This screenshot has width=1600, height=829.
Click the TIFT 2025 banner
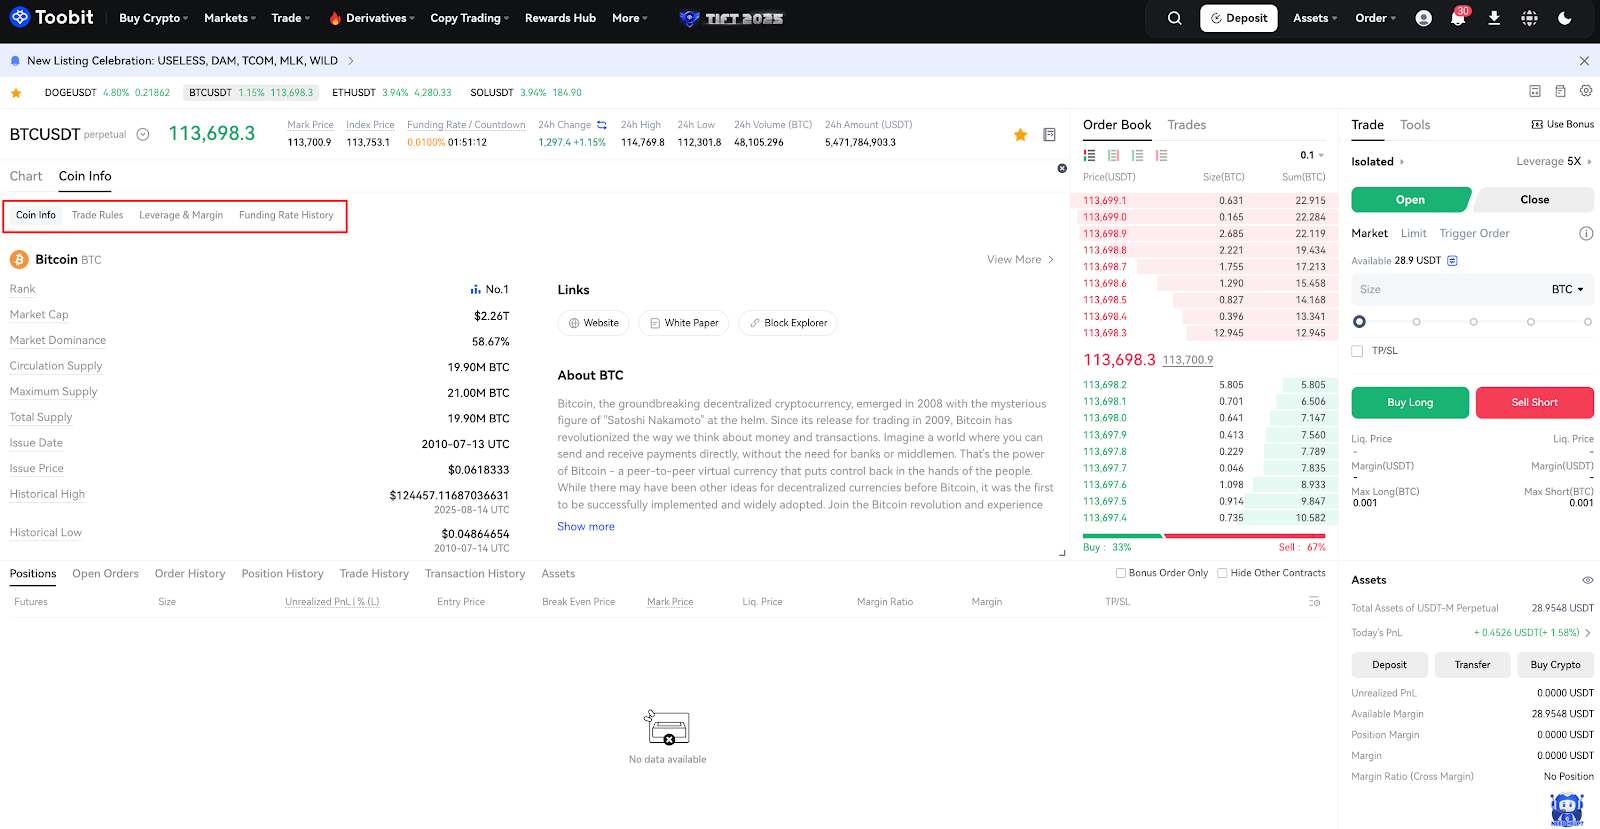pos(732,18)
